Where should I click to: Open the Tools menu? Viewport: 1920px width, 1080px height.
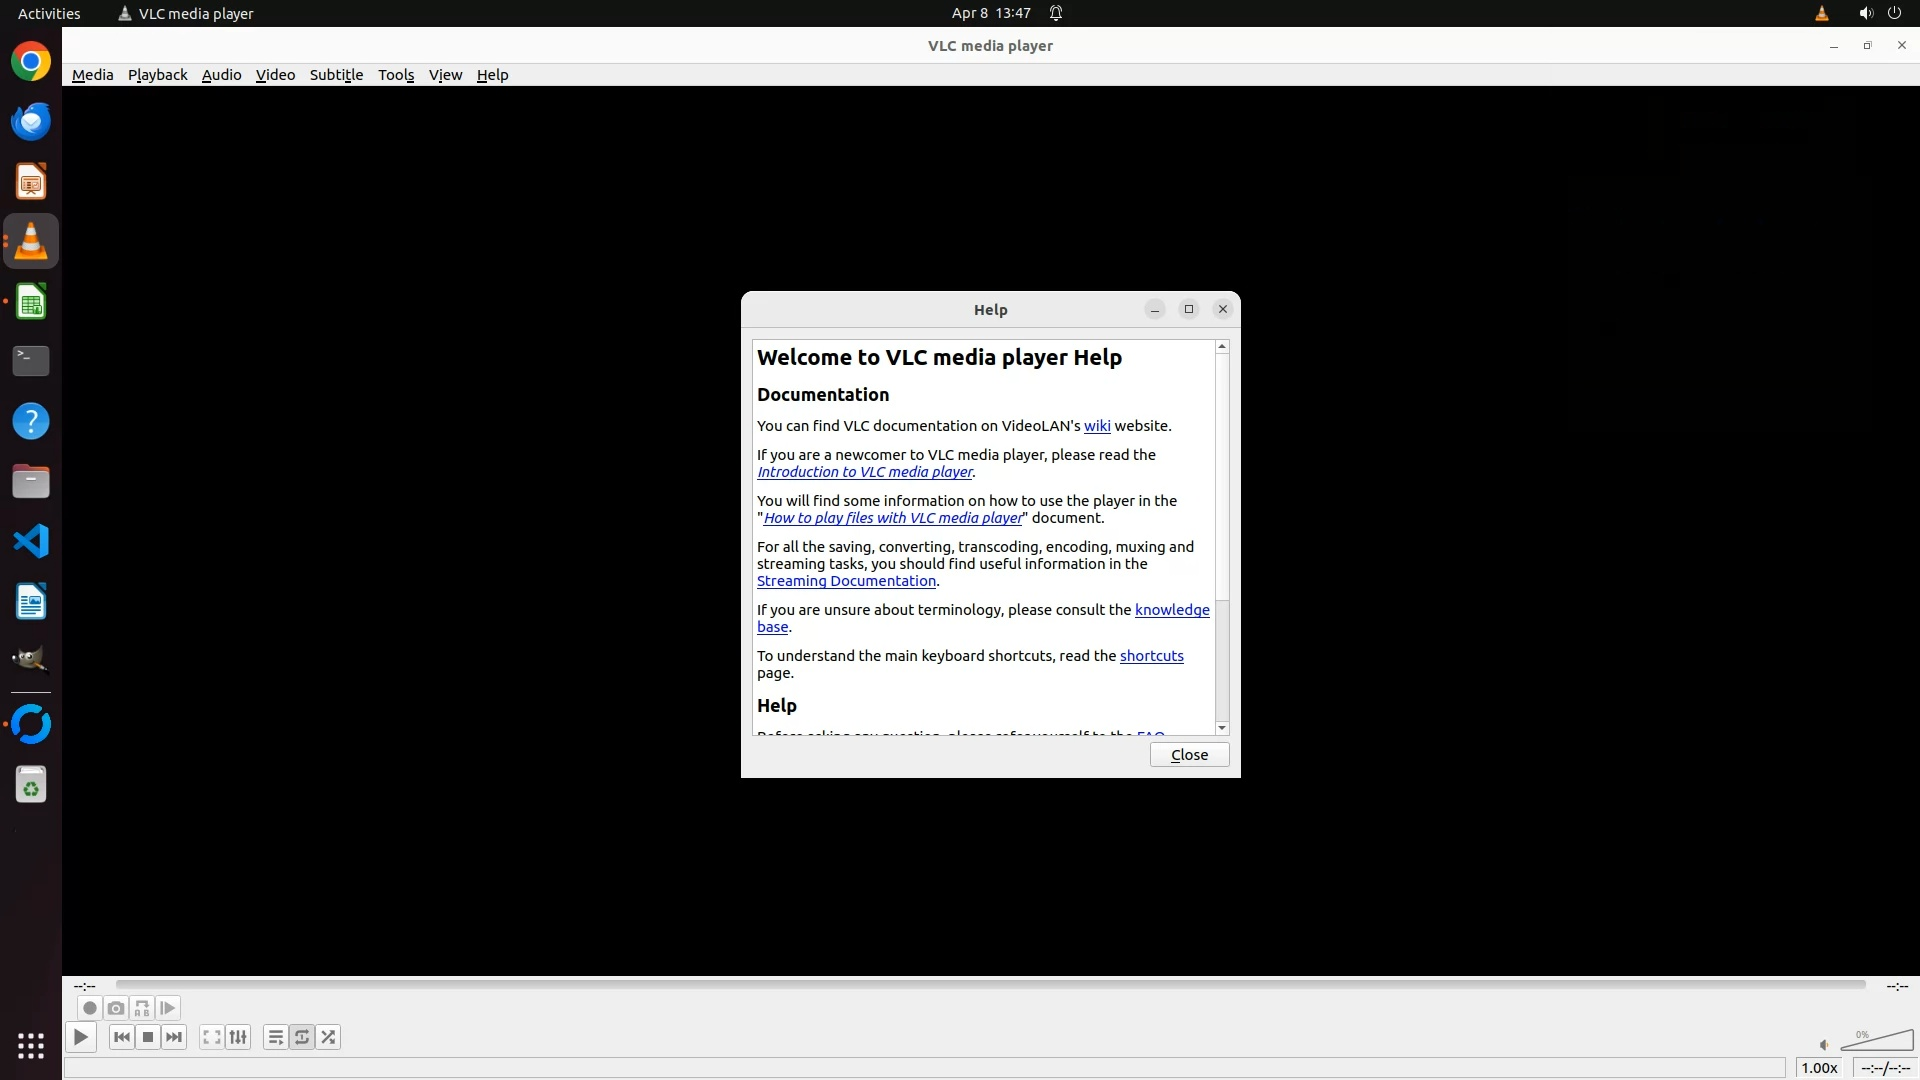(396, 75)
